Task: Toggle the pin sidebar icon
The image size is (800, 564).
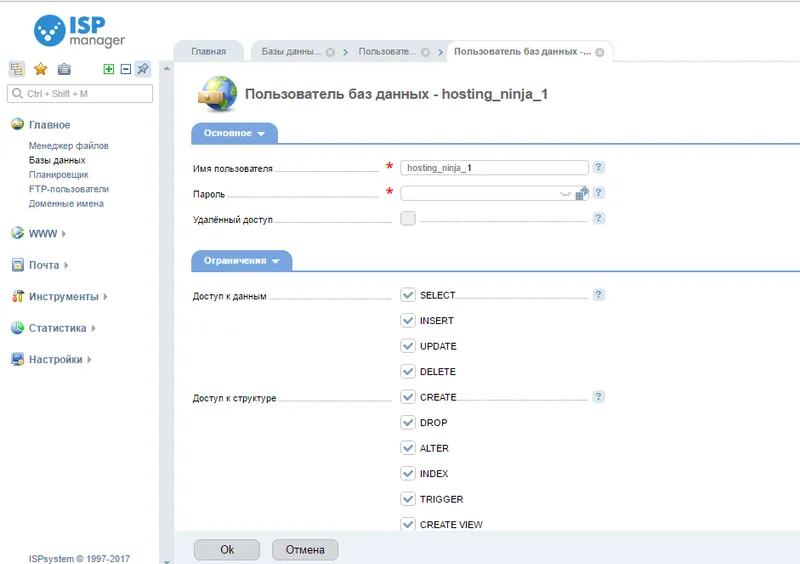Action: click(x=143, y=68)
